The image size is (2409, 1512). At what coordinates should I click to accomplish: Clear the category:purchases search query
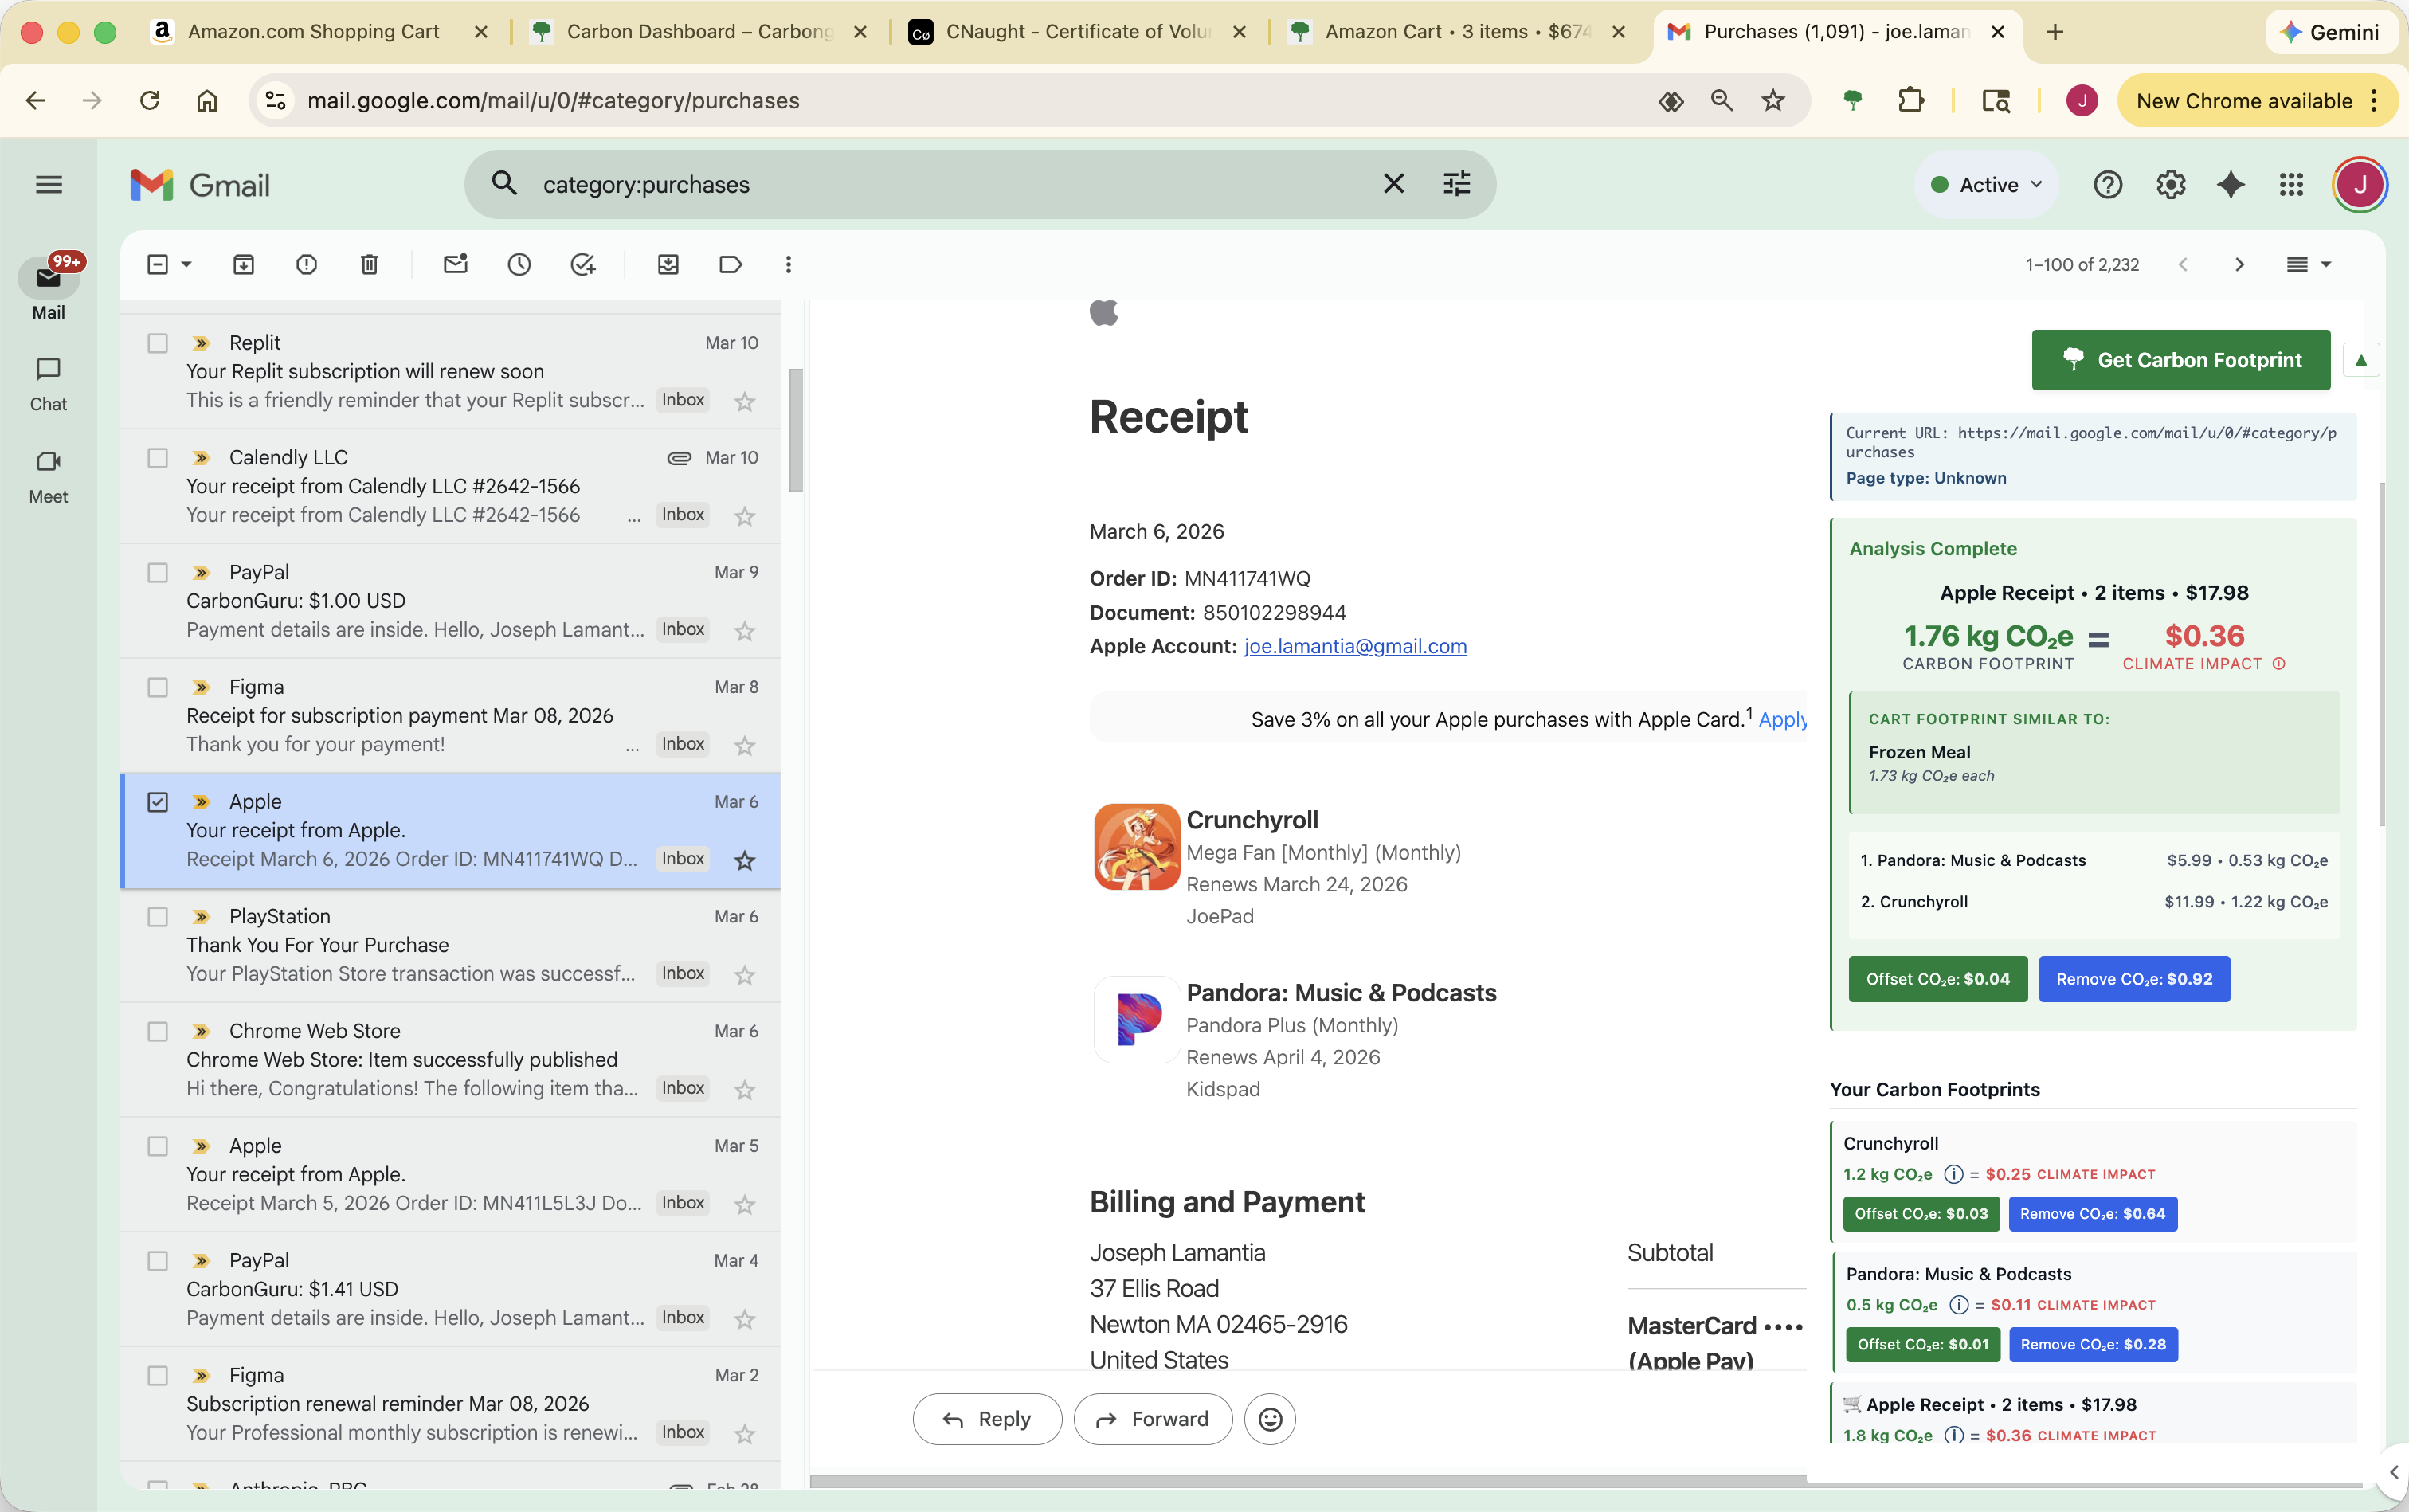[1394, 183]
